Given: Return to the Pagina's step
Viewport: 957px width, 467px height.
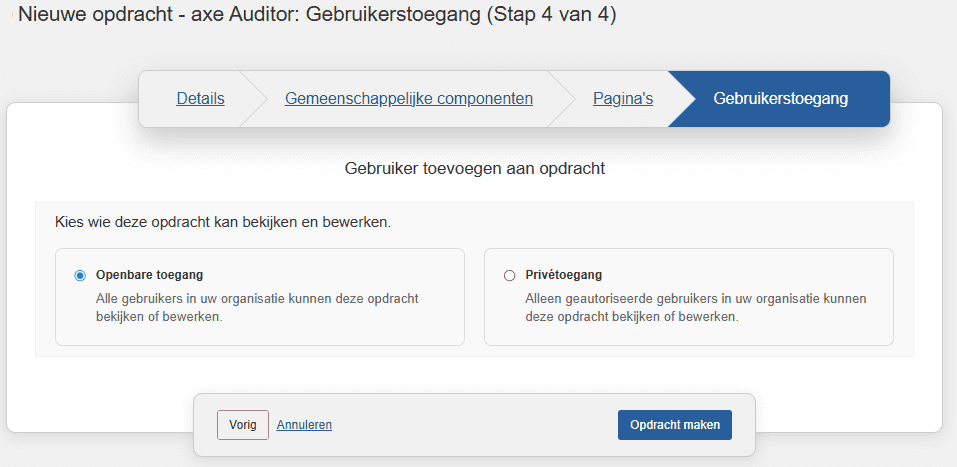Looking at the screenshot, I should click(622, 99).
